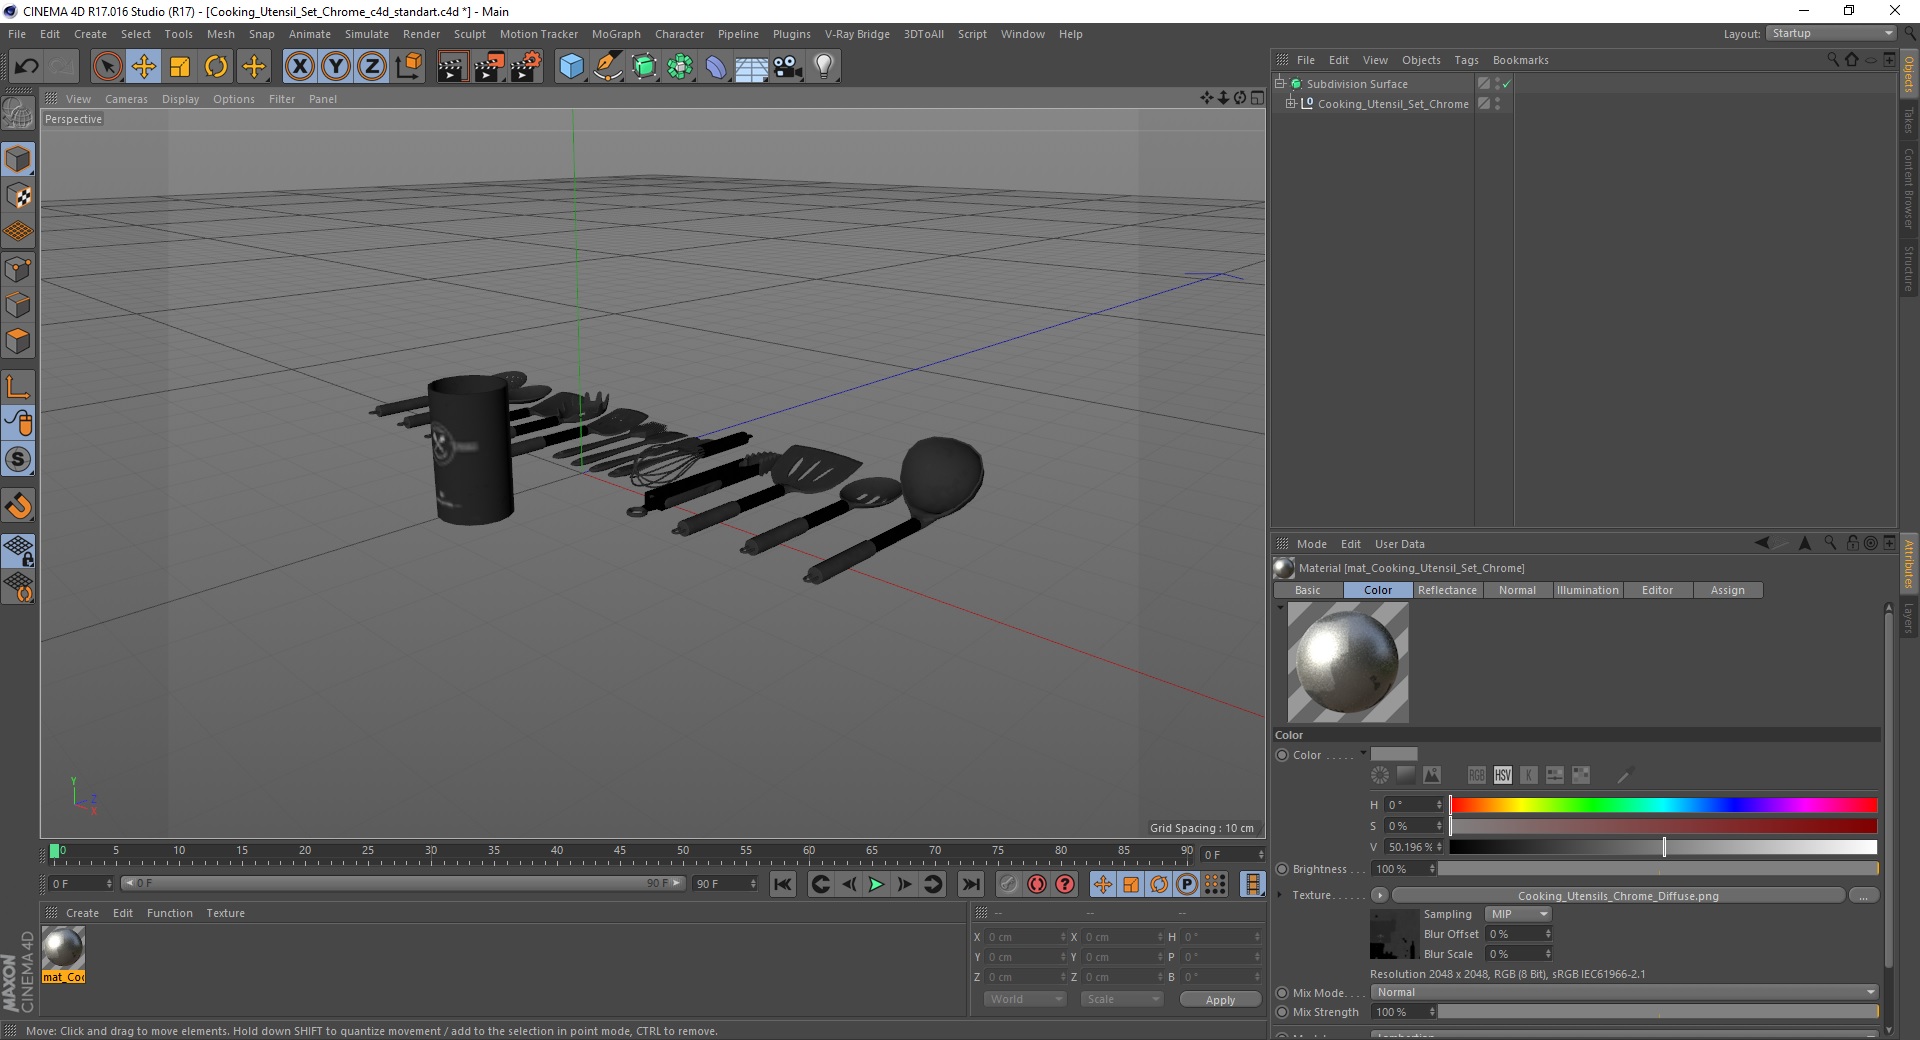Click the Apply button in coordinates

(x=1220, y=1000)
